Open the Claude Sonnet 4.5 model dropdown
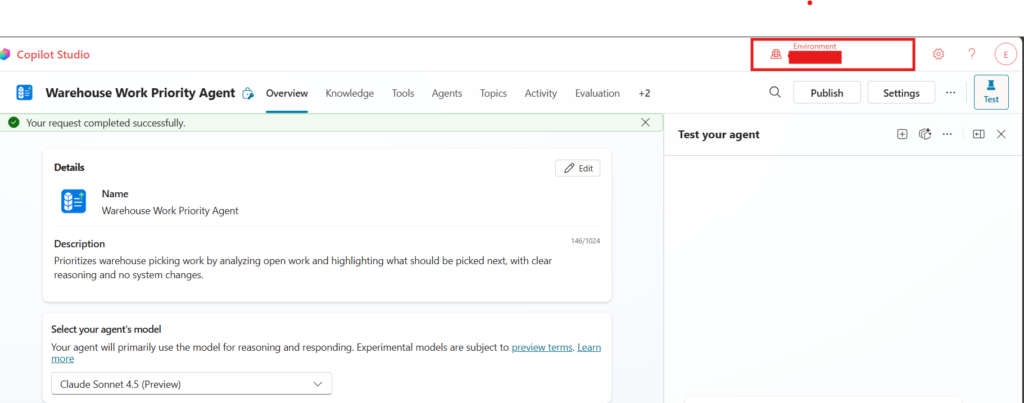 (191, 384)
